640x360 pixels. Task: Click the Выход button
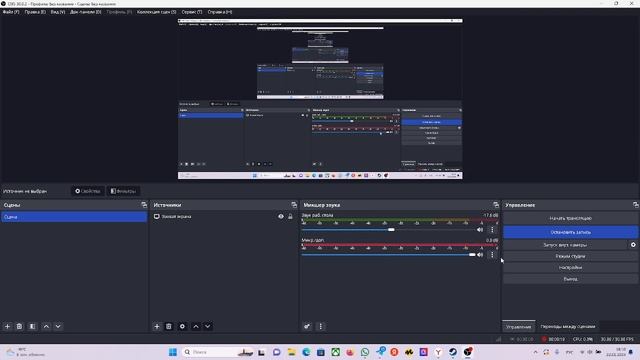point(570,279)
